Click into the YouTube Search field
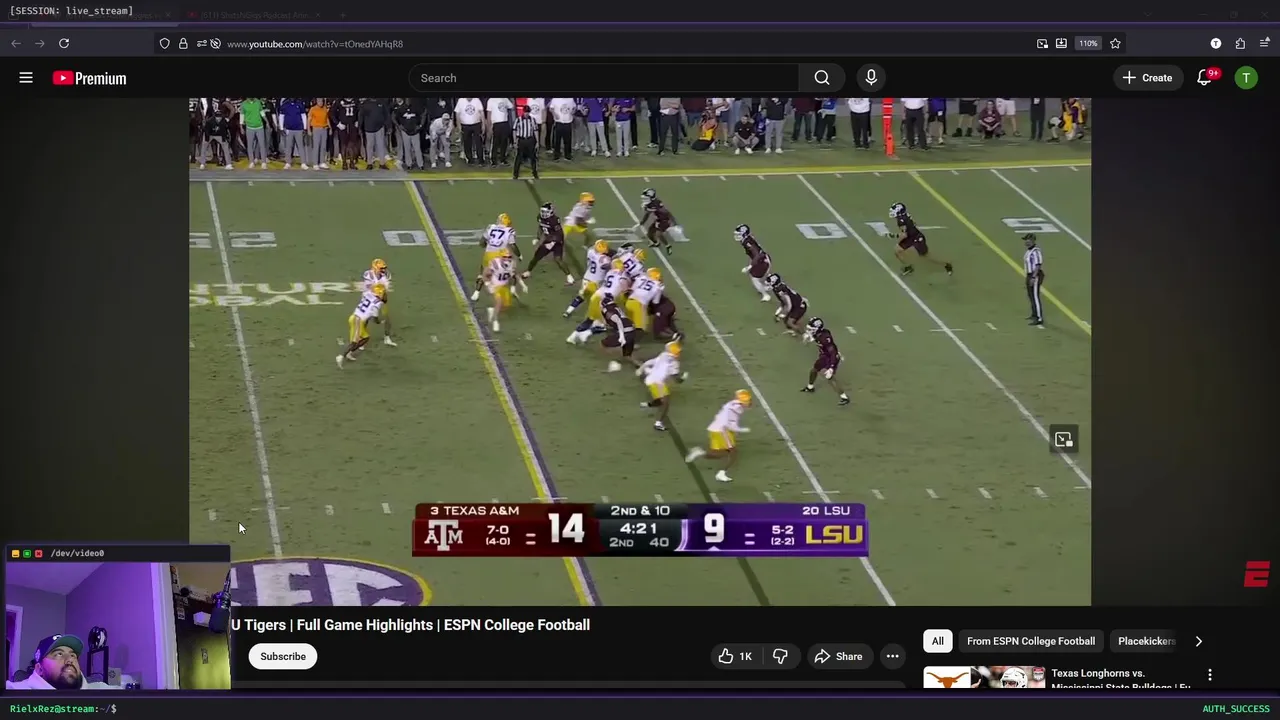This screenshot has height=720, width=1280. click(604, 78)
